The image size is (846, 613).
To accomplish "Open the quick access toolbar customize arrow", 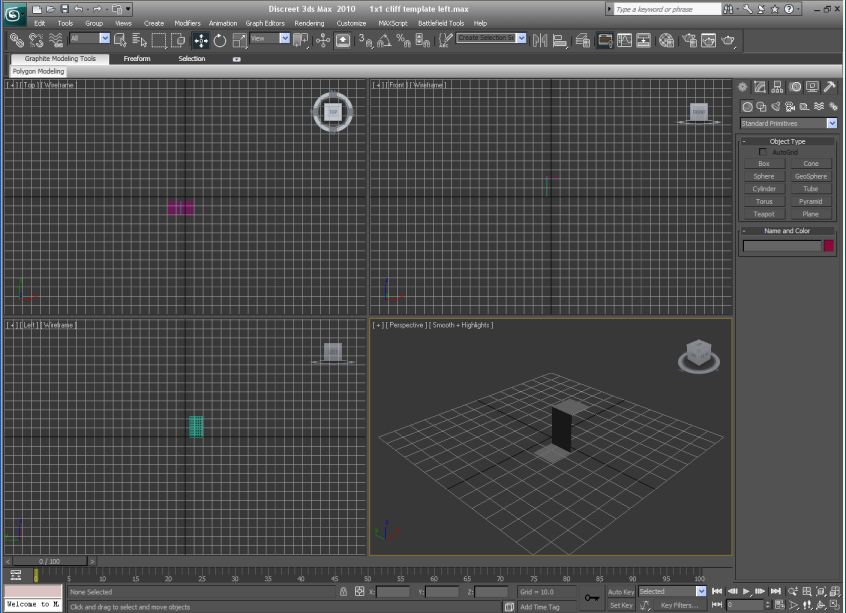I will click(x=128, y=9).
